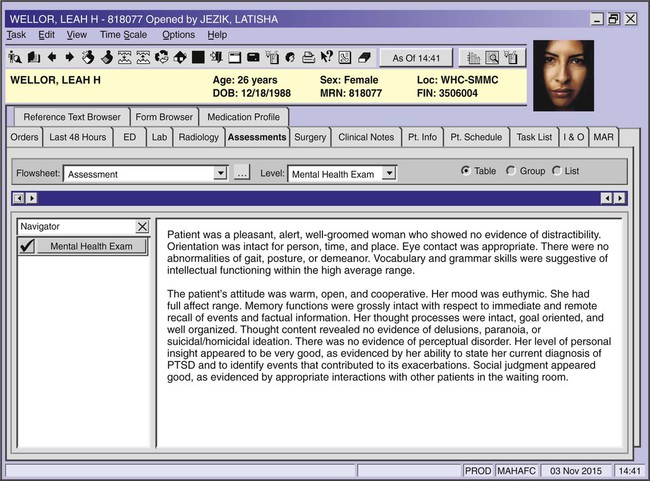Open the Medication Profile tab
Screen dimensions: 650x481
click(x=244, y=117)
